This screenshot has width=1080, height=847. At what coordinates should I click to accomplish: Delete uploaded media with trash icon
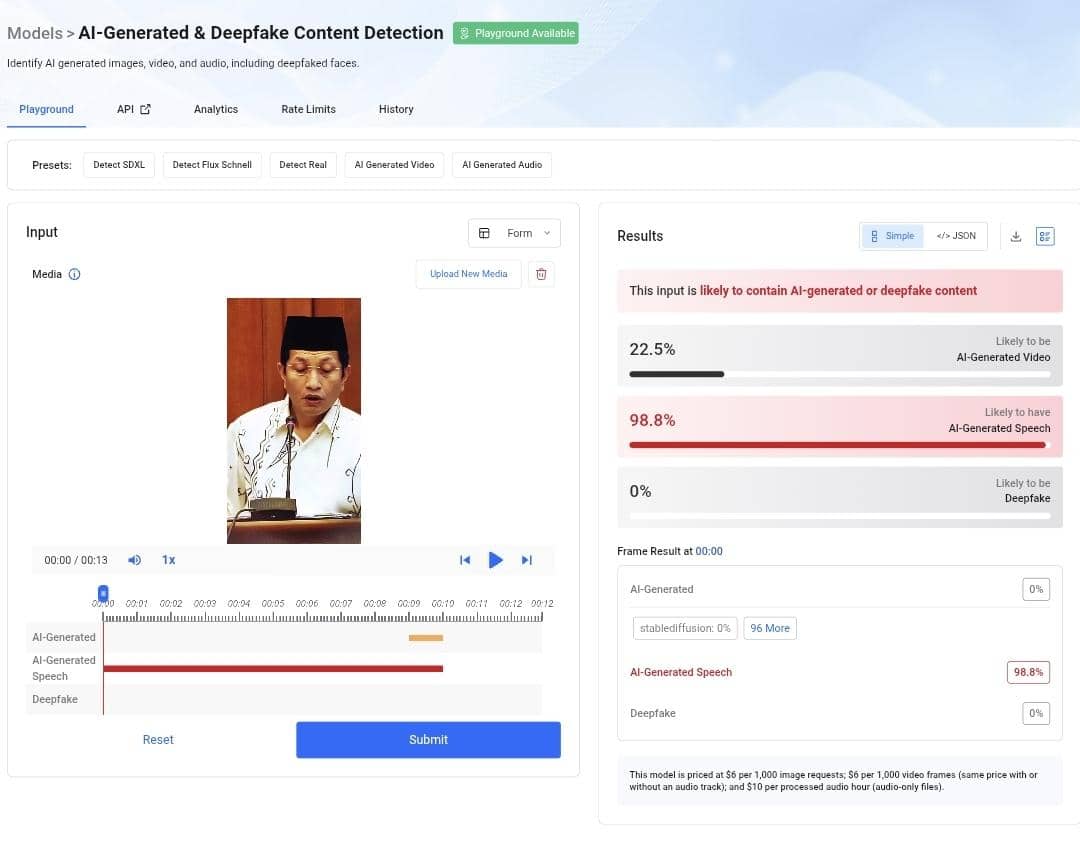click(x=541, y=274)
